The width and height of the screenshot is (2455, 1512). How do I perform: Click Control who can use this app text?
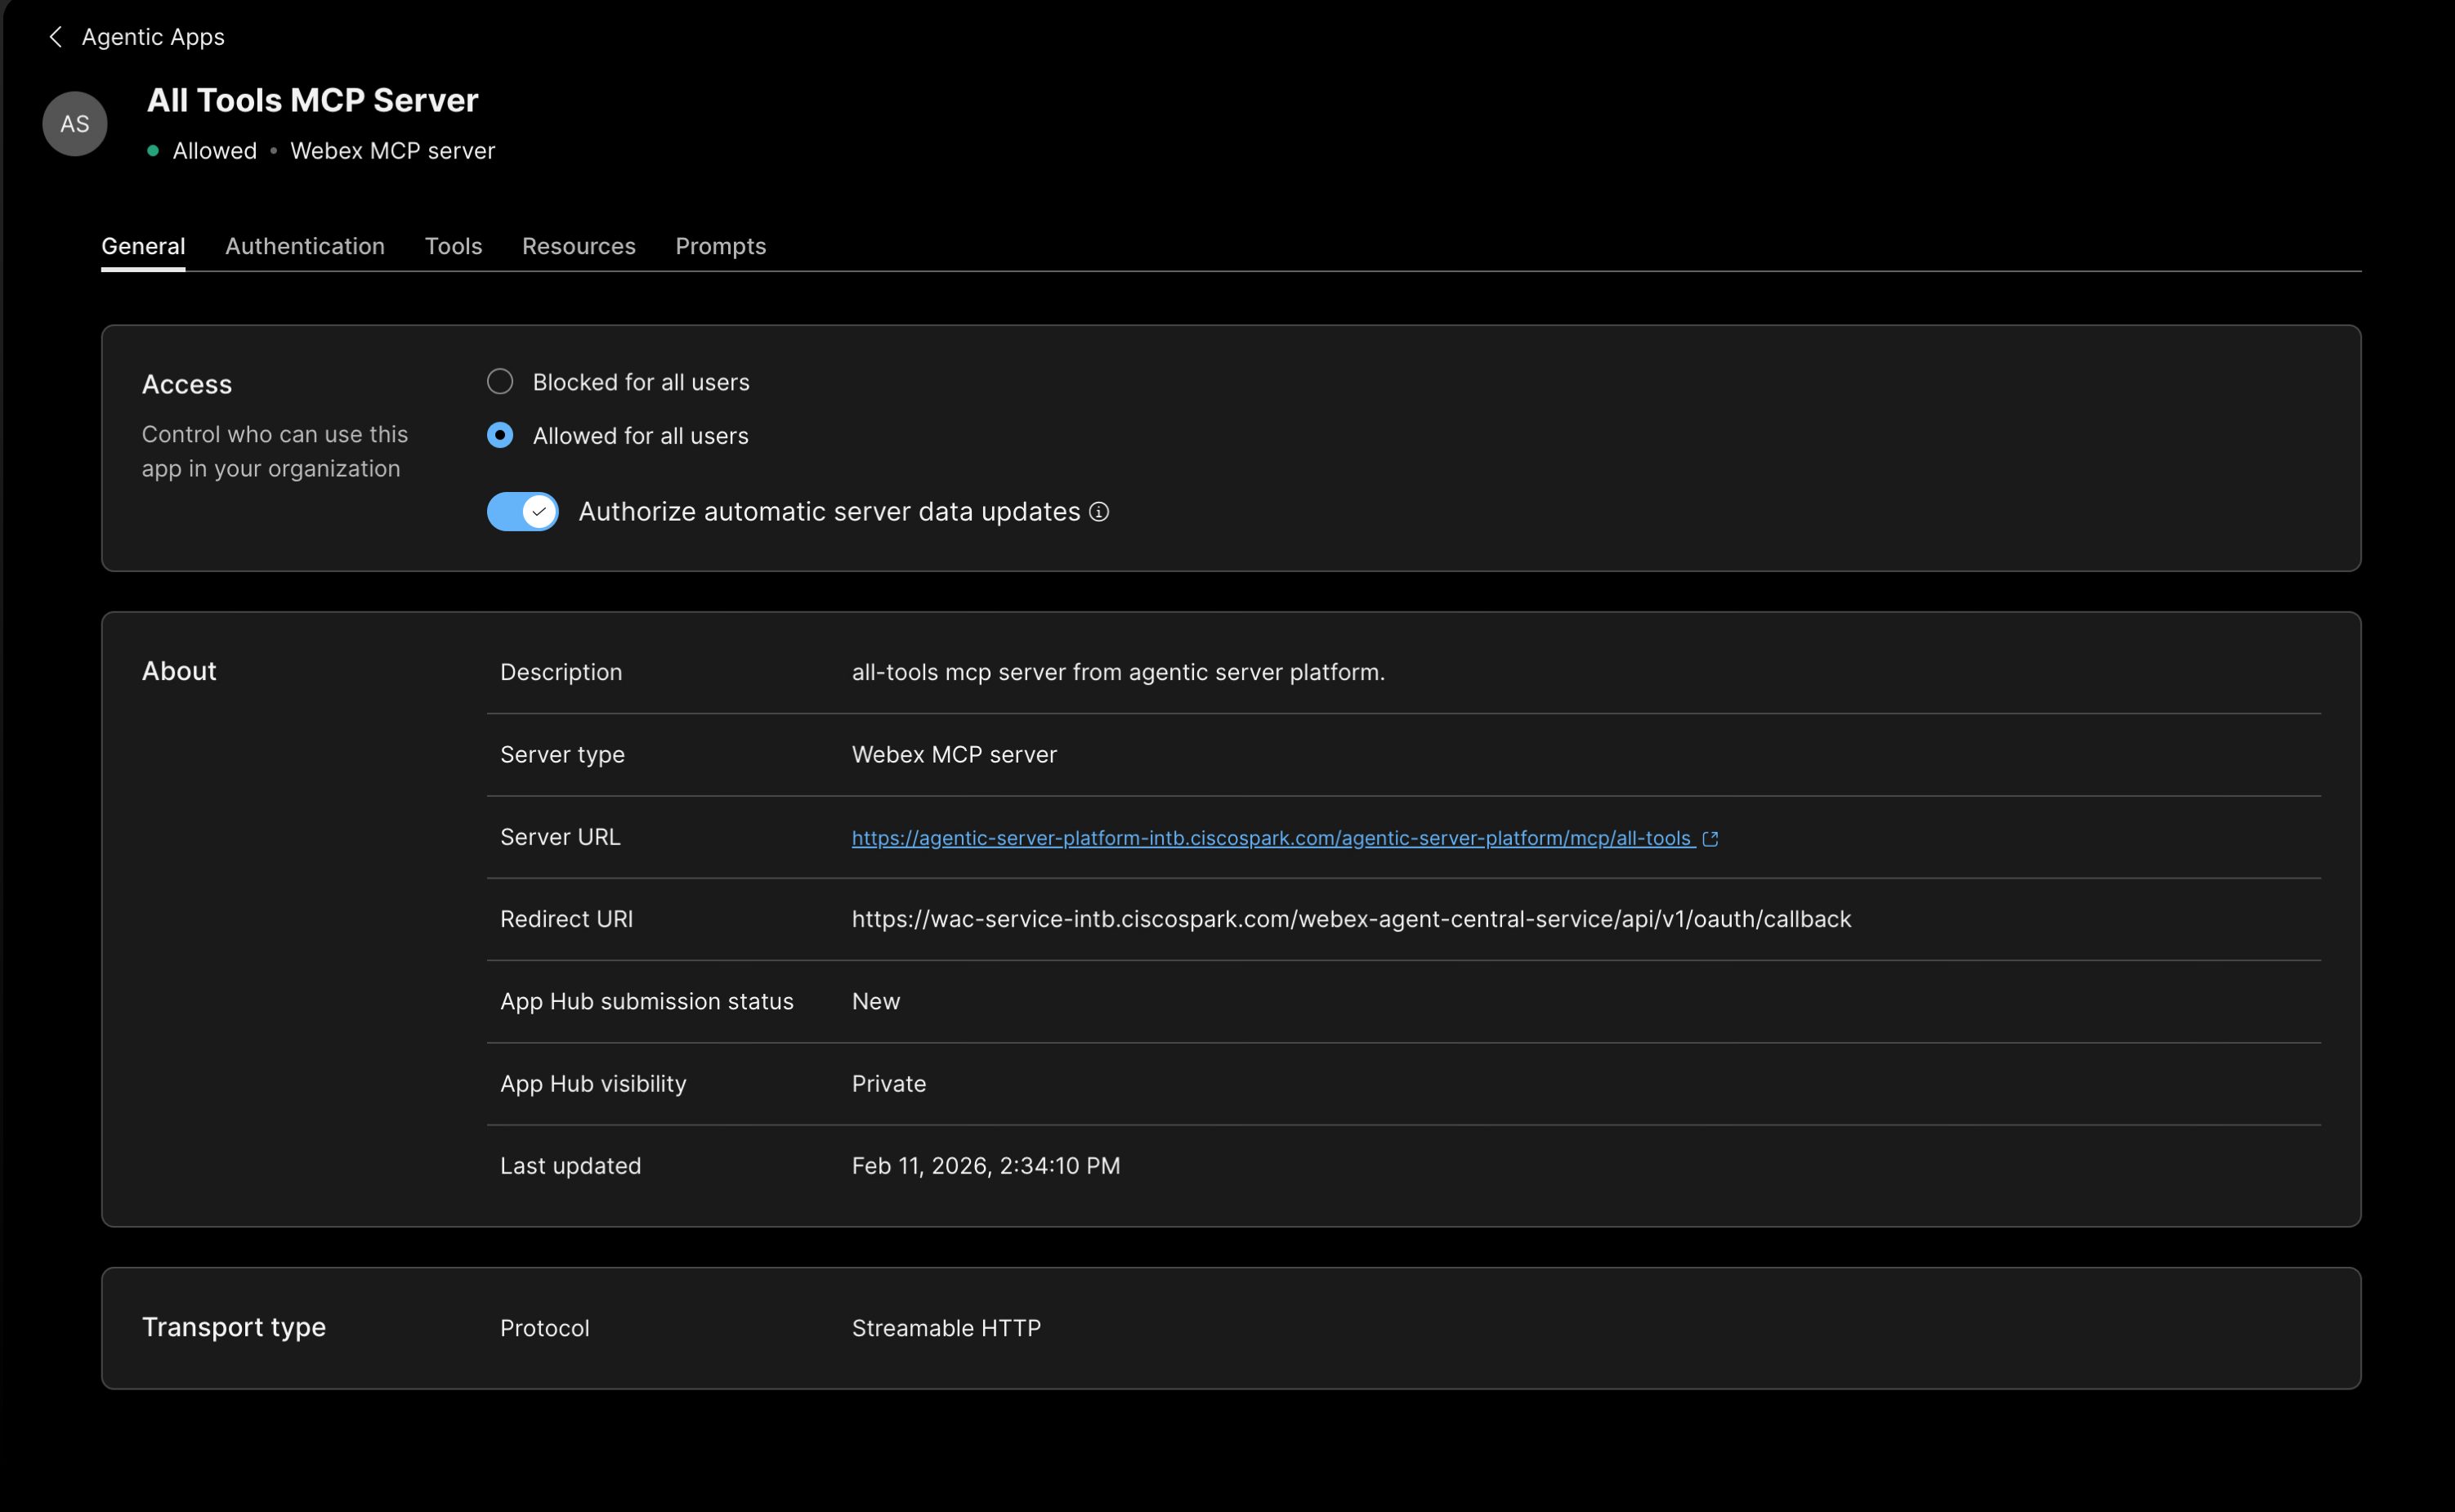(x=275, y=452)
